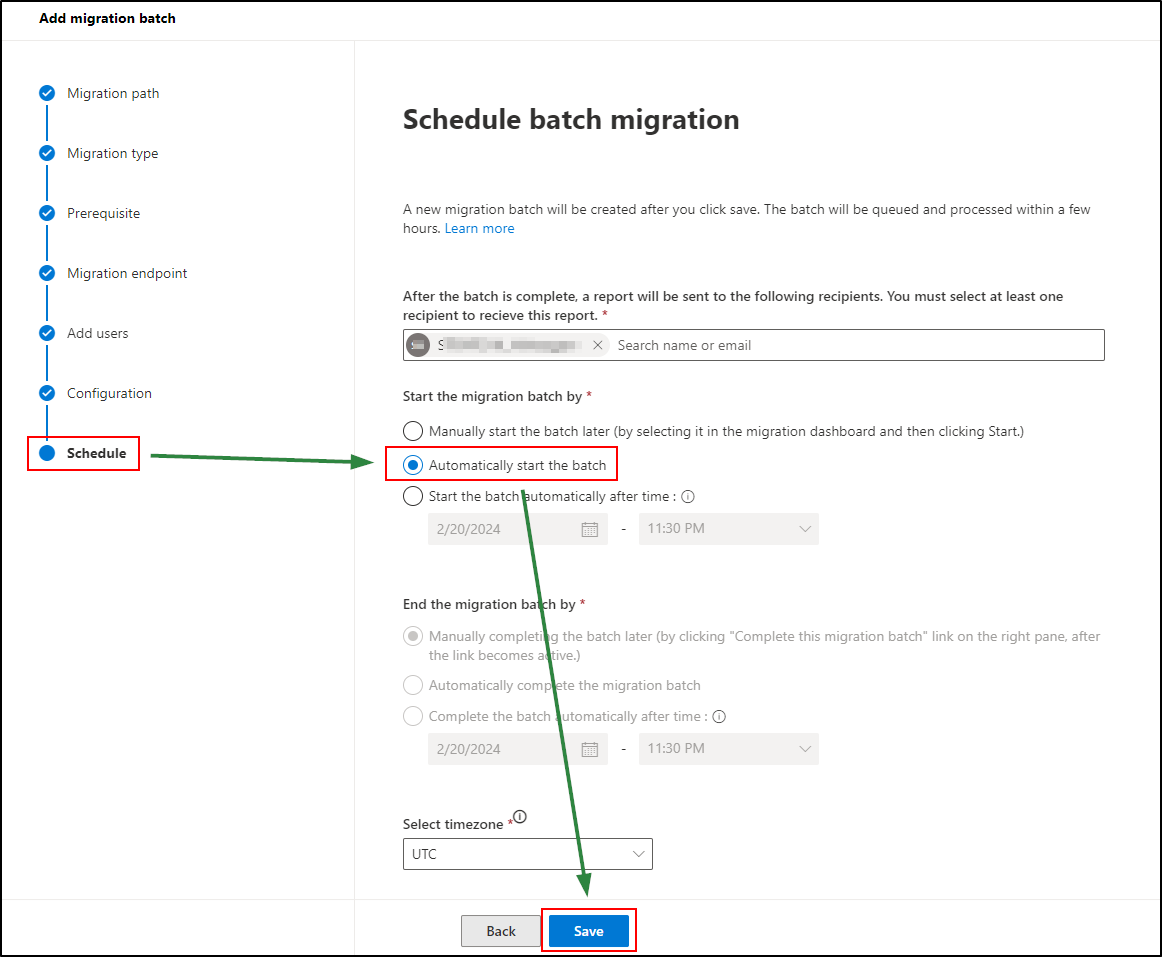Open the Learn more link
Screen dimensions: 1162x957
click(x=479, y=228)
